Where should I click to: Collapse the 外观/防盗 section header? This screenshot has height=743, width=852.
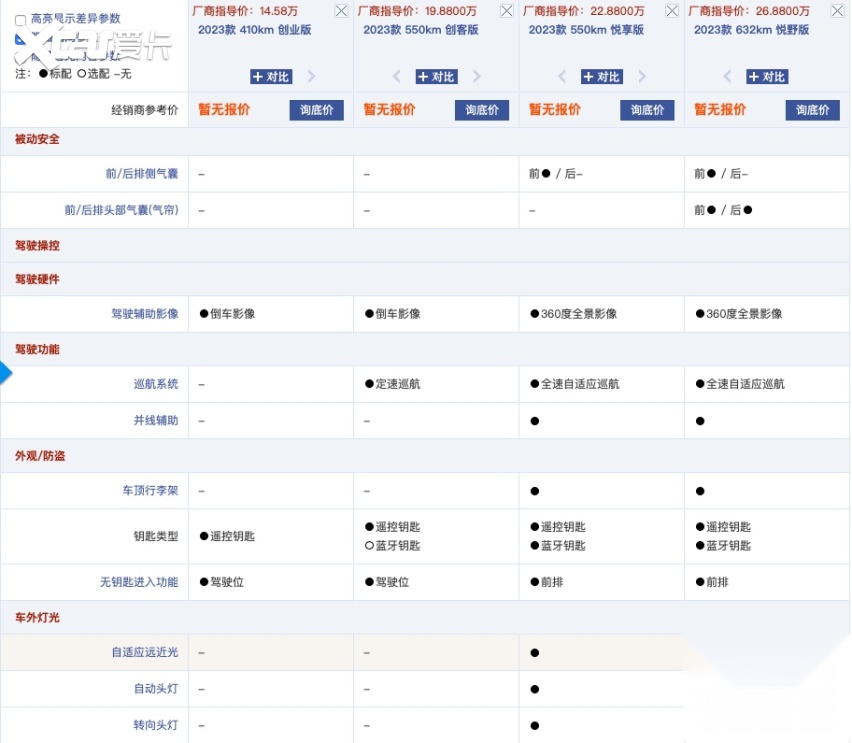tap(40, 456)
